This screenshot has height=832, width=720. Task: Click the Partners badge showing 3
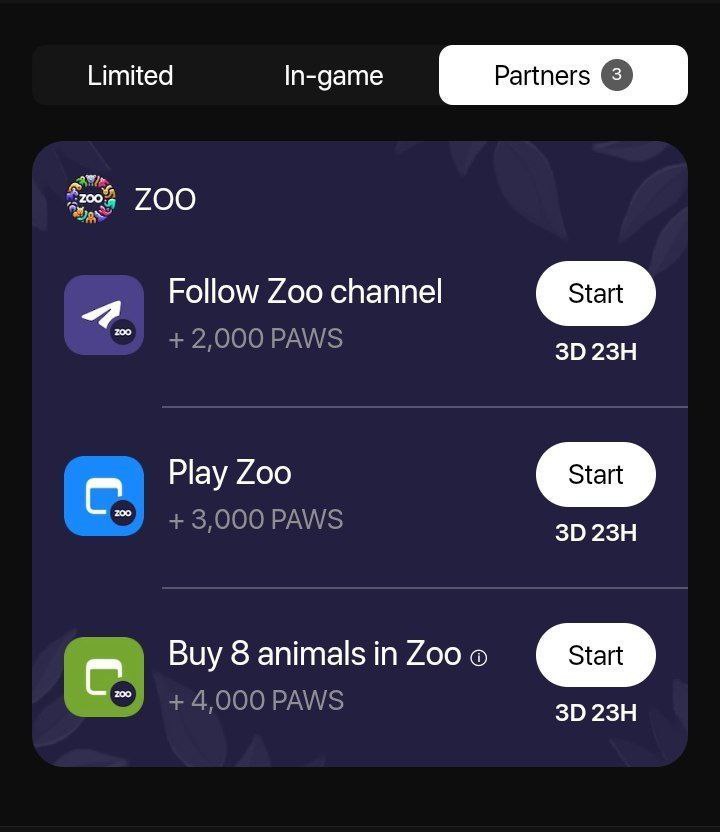[x=617, y=75]
